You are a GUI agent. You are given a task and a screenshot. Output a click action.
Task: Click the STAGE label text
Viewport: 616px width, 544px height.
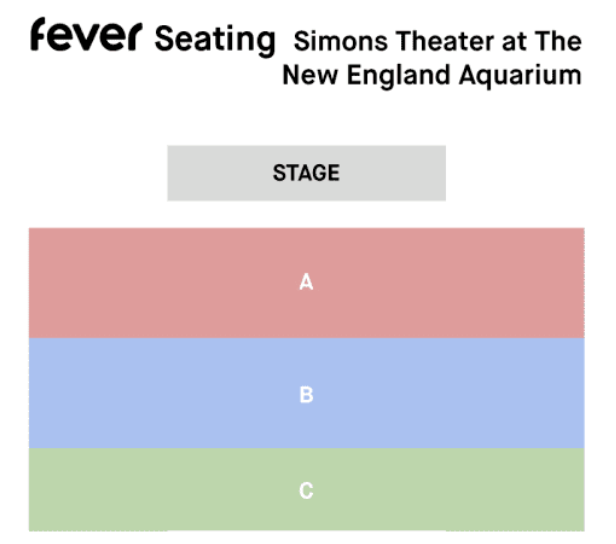pyautogui.click(x=306, y=173)
